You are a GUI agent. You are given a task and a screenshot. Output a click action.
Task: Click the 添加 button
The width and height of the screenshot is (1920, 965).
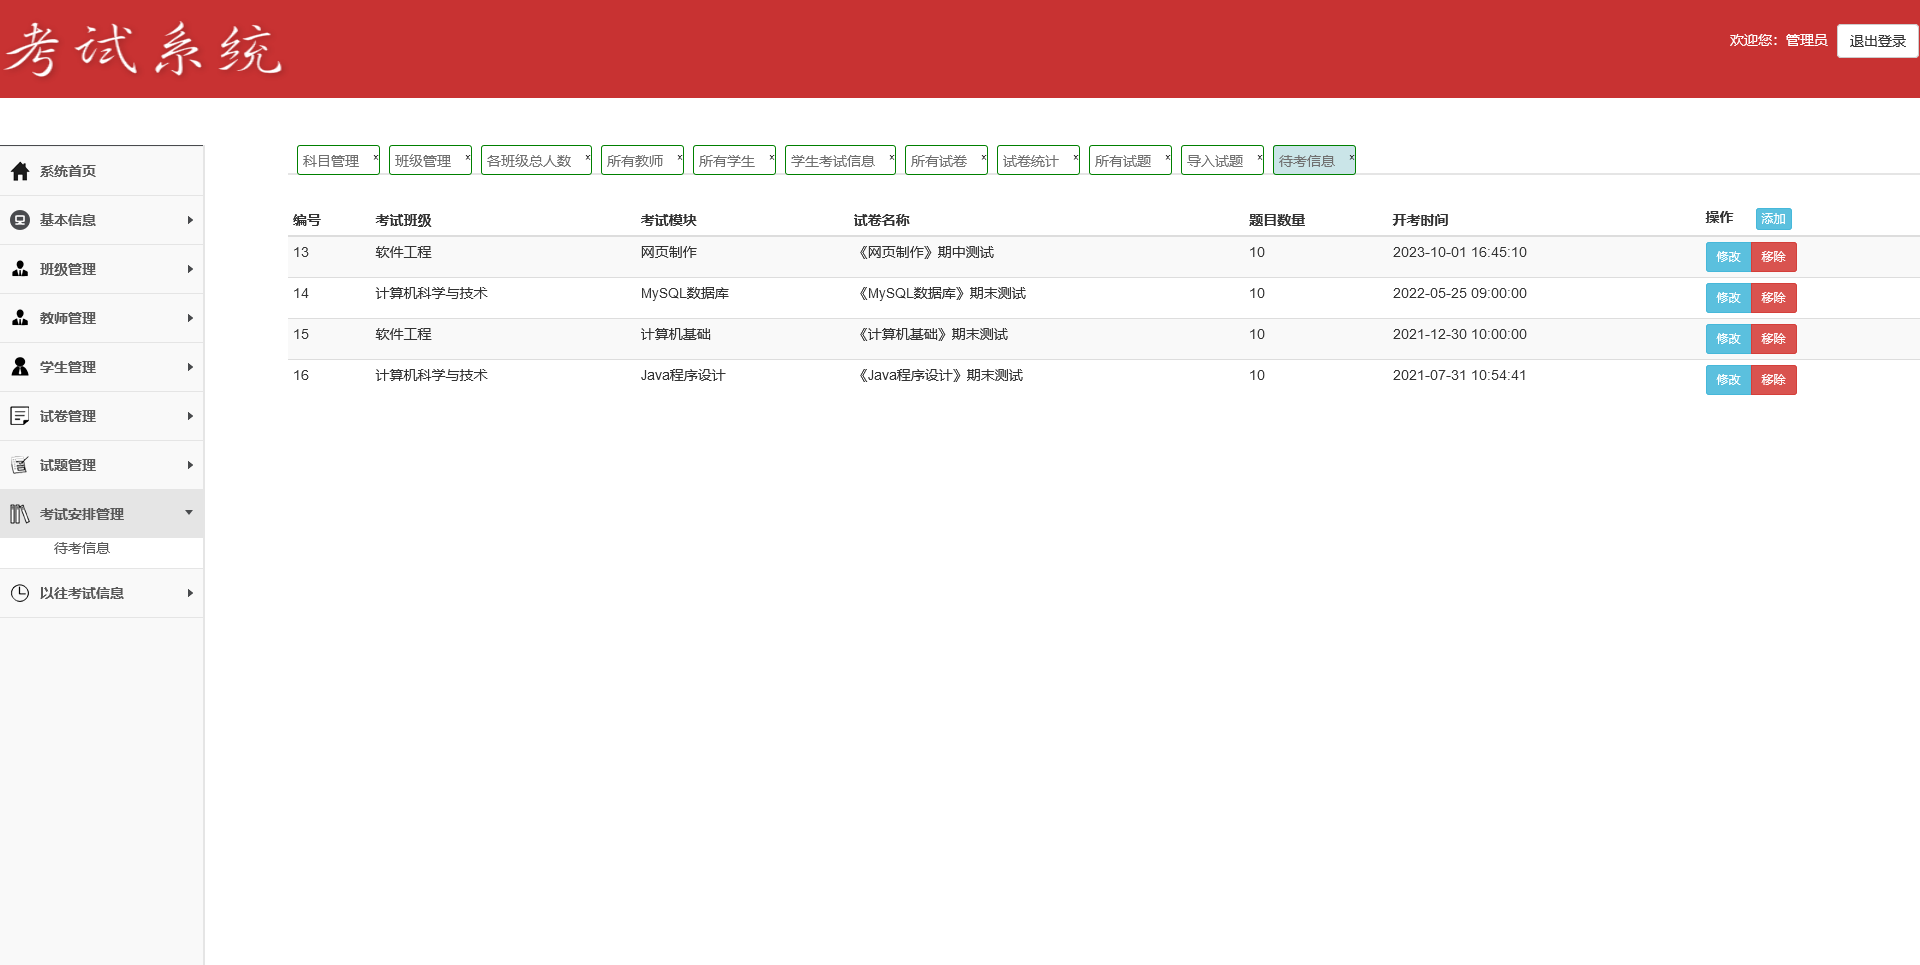coord(1773,219)
